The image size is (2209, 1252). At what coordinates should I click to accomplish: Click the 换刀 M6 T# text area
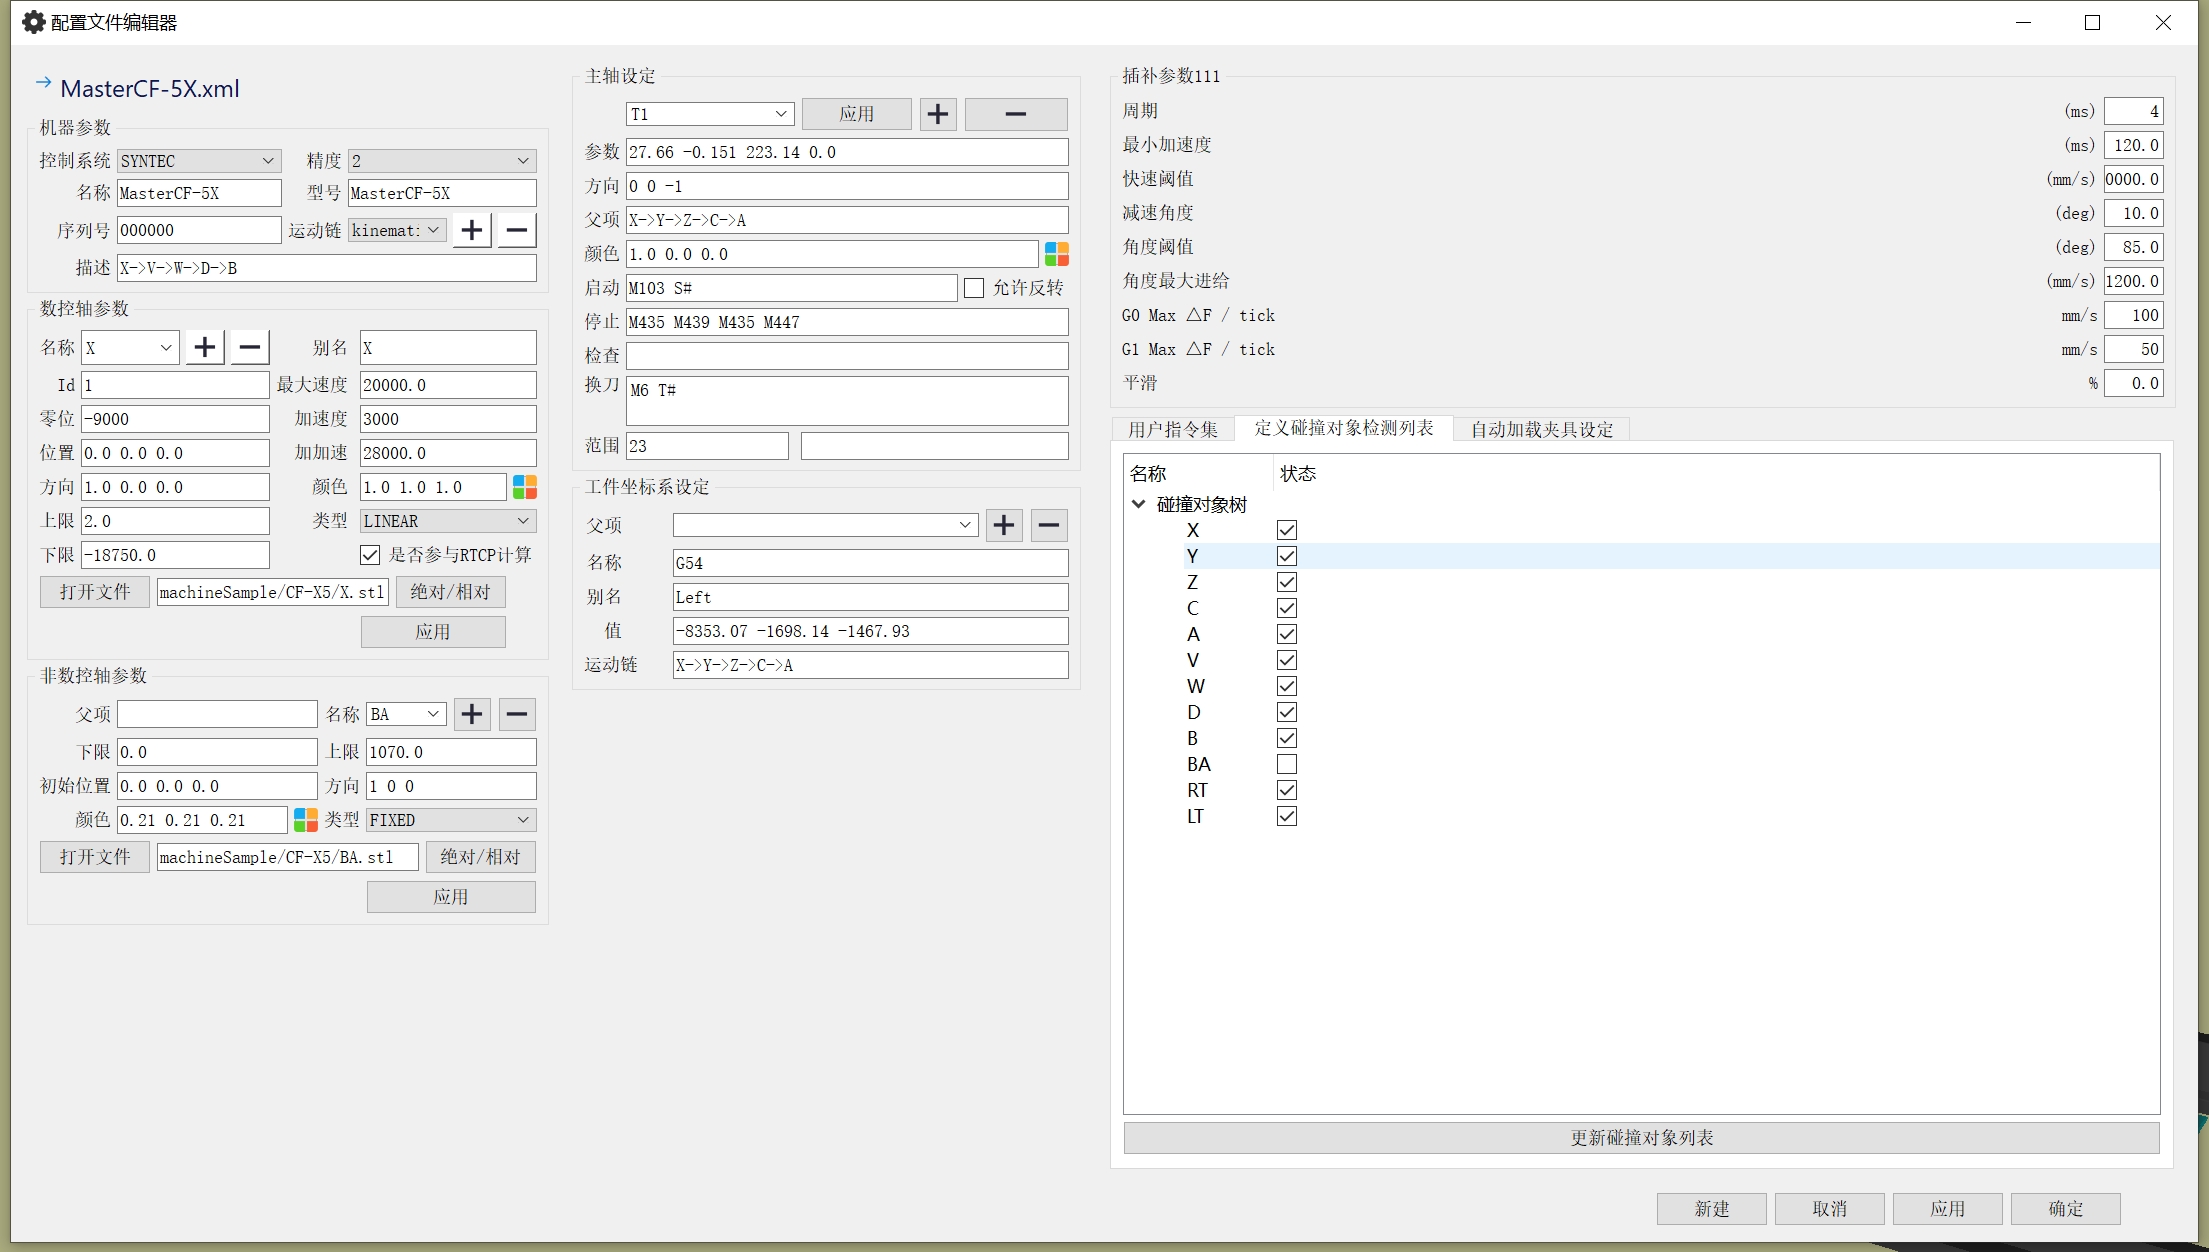click(847, 401)
